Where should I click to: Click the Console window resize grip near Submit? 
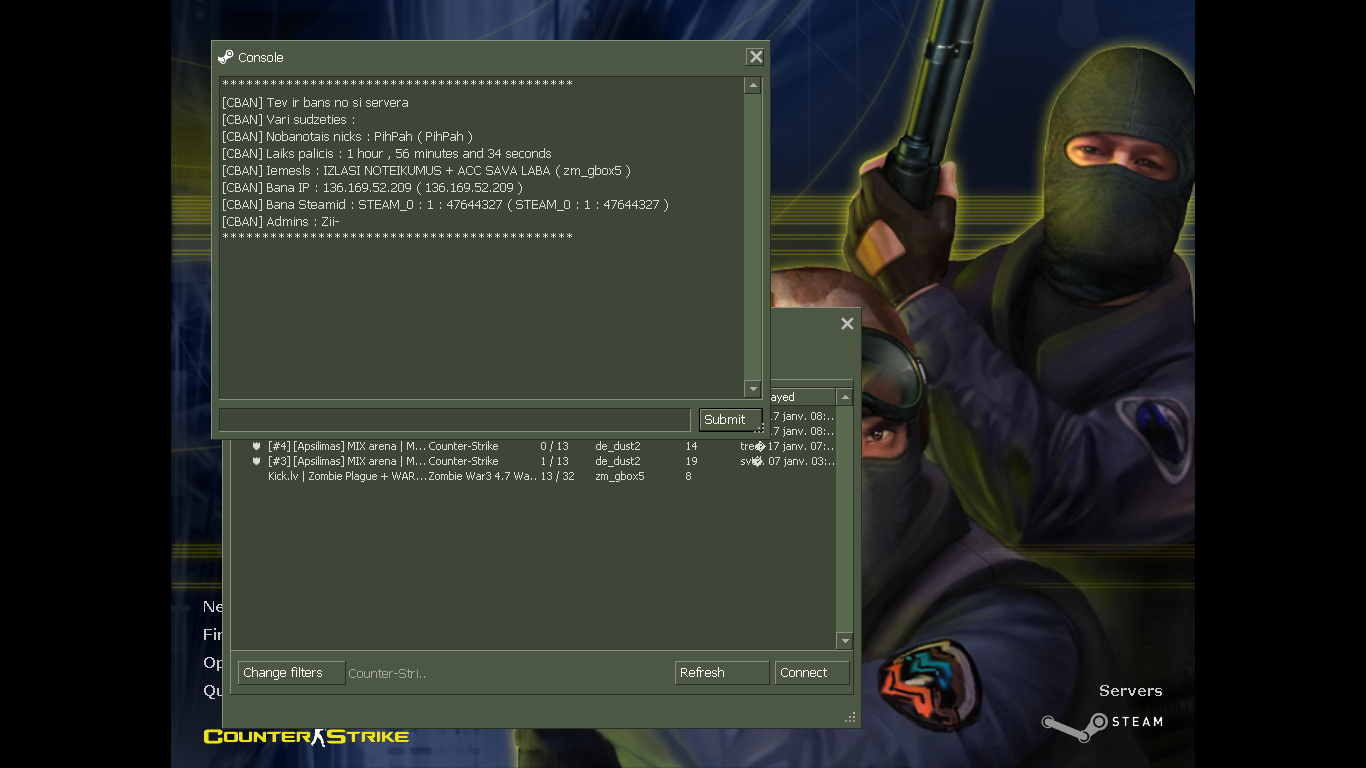[760, 429]
